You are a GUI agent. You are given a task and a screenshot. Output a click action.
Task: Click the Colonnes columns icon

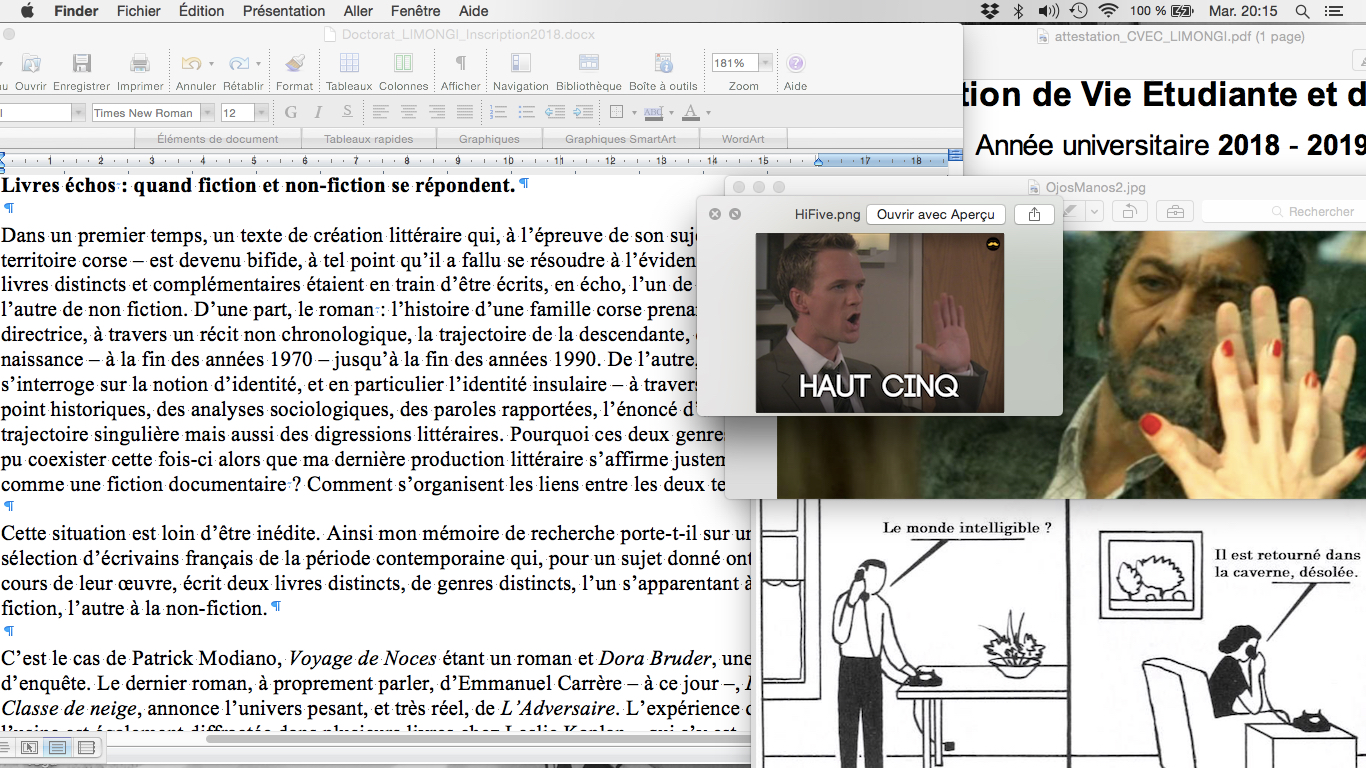click(x=403, y=64)
